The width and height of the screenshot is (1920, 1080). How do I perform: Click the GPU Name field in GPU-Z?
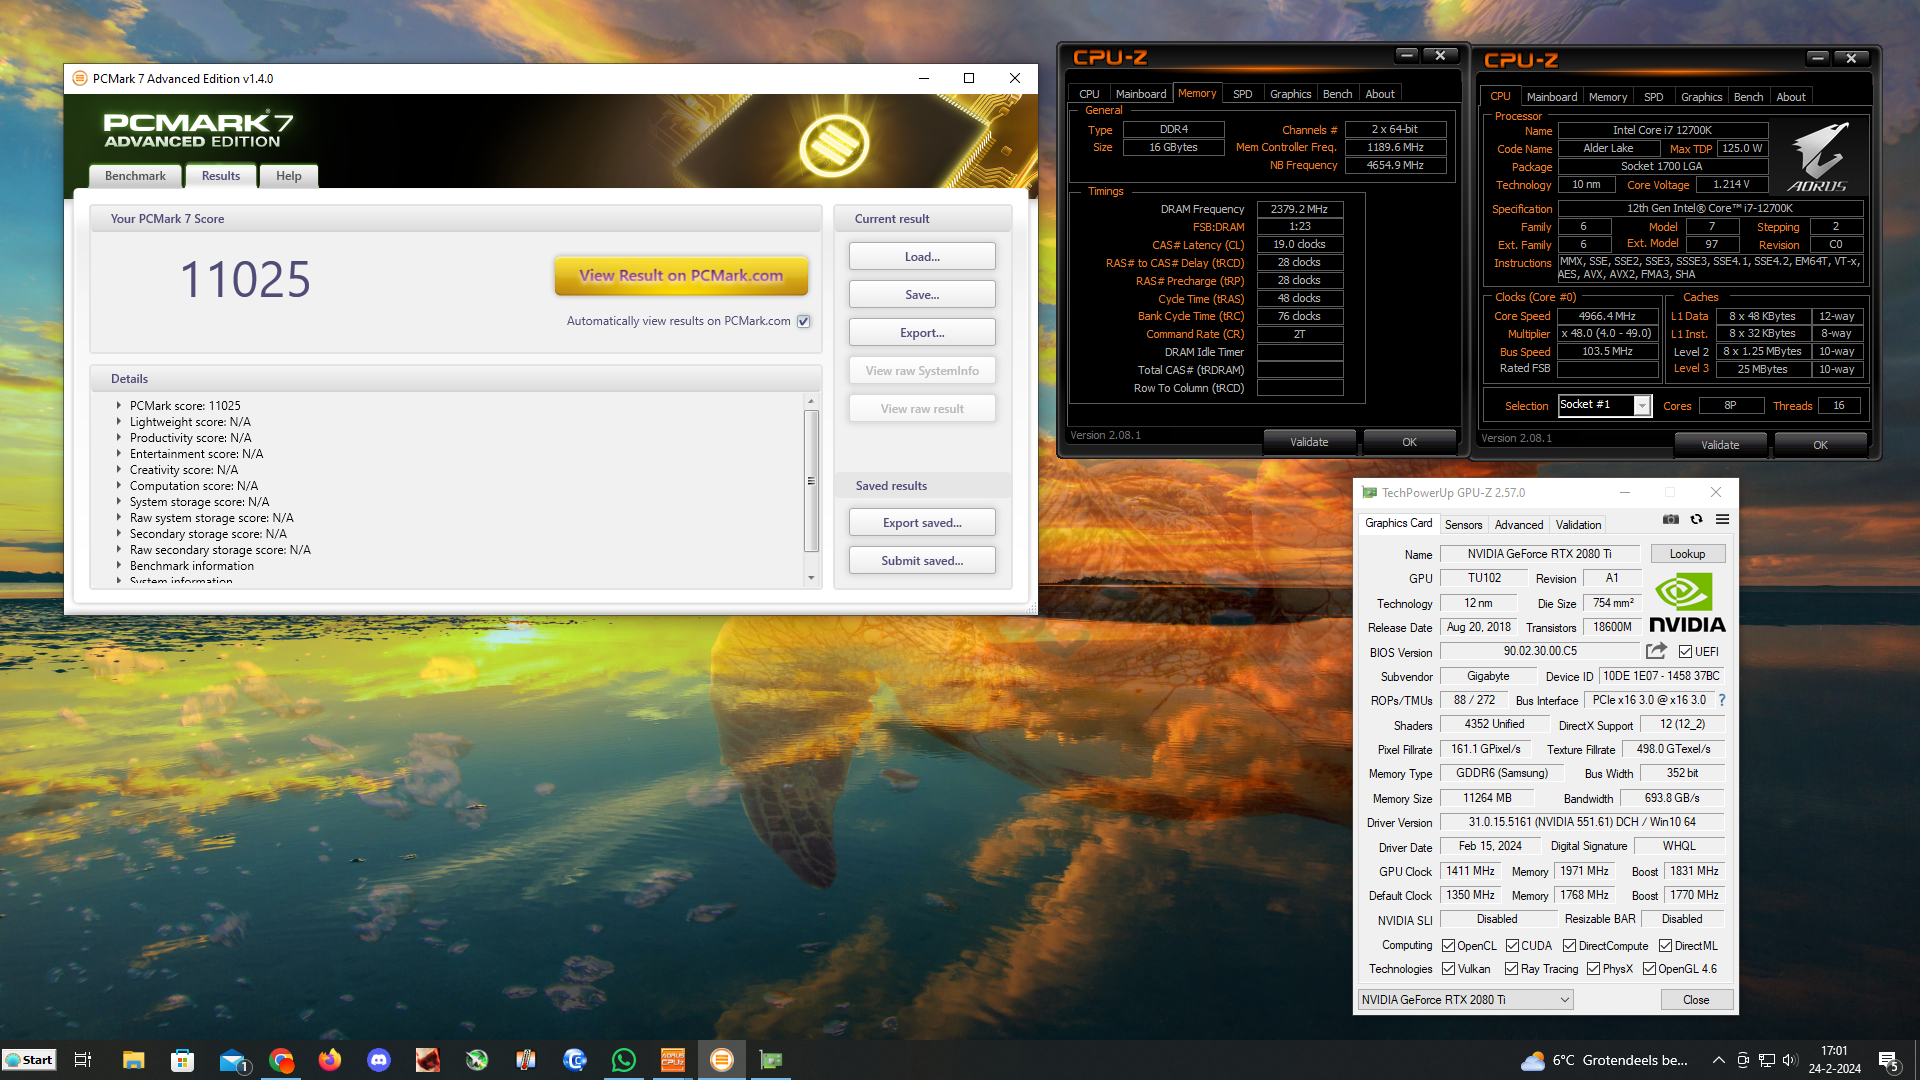1539,554
